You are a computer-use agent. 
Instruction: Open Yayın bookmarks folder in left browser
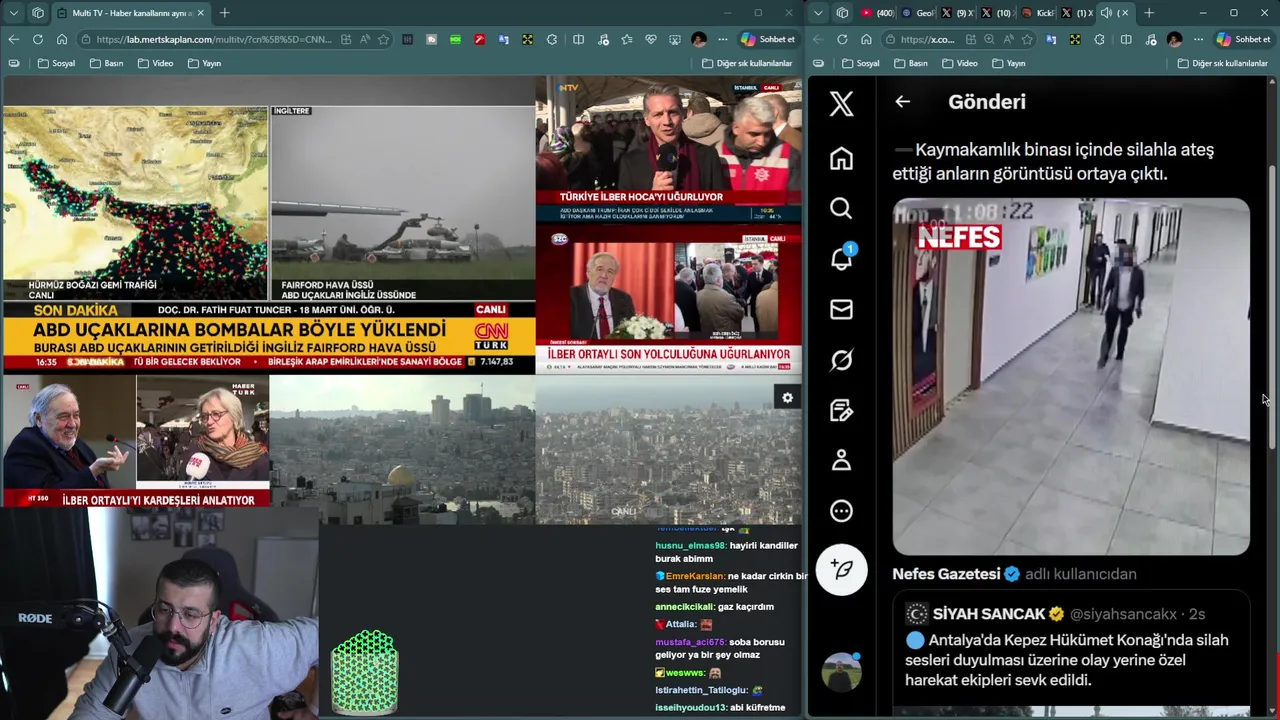point(204,63)
